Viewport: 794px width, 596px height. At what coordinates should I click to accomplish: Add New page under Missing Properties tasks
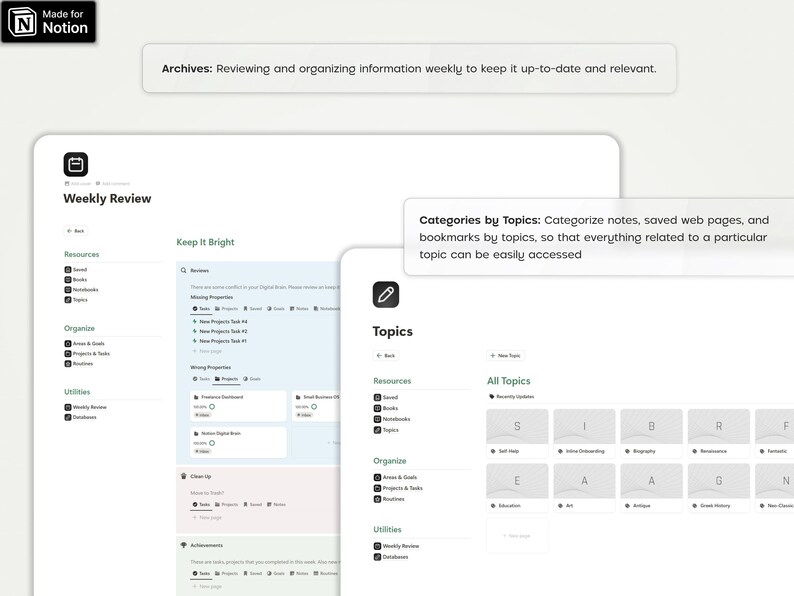tap(207, 351)
